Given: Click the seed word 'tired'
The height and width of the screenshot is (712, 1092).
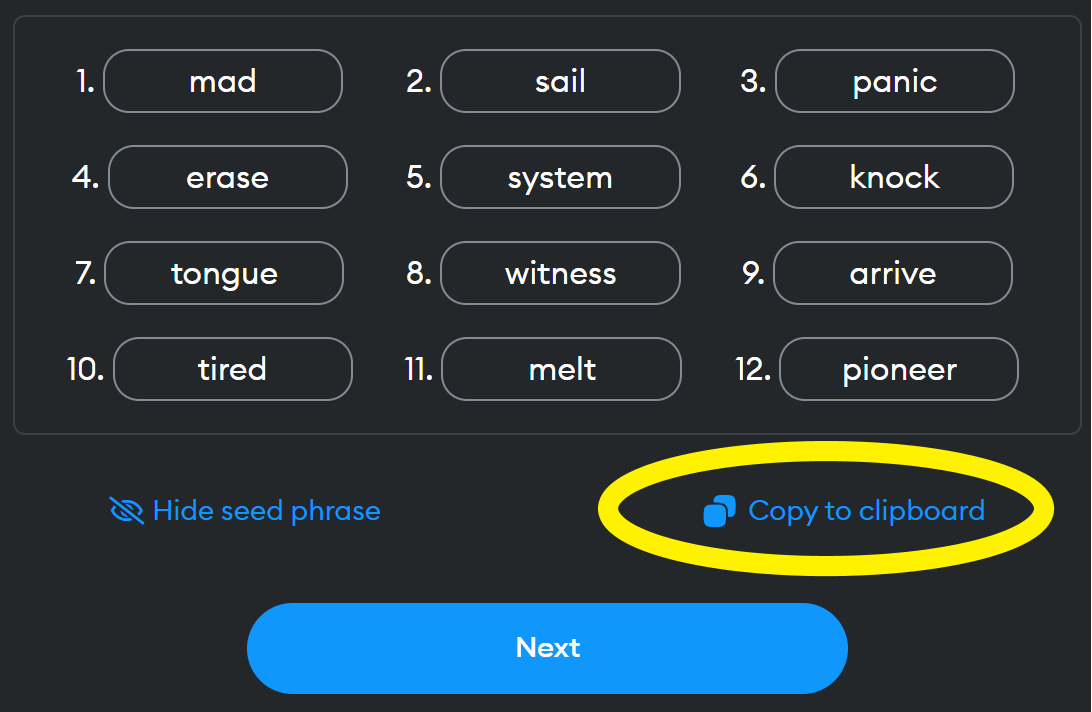Looking at the screenshot, I should click(x=232, y=369).
